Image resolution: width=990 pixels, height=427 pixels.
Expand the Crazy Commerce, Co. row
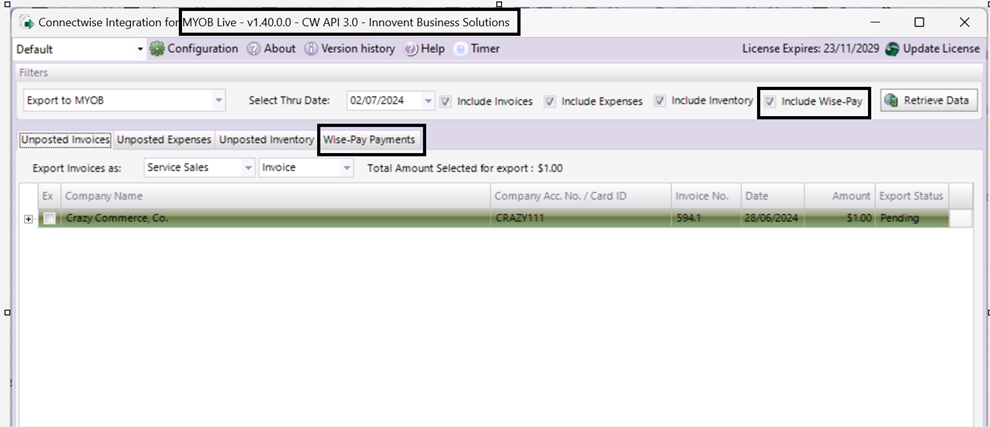click(28, 219)
